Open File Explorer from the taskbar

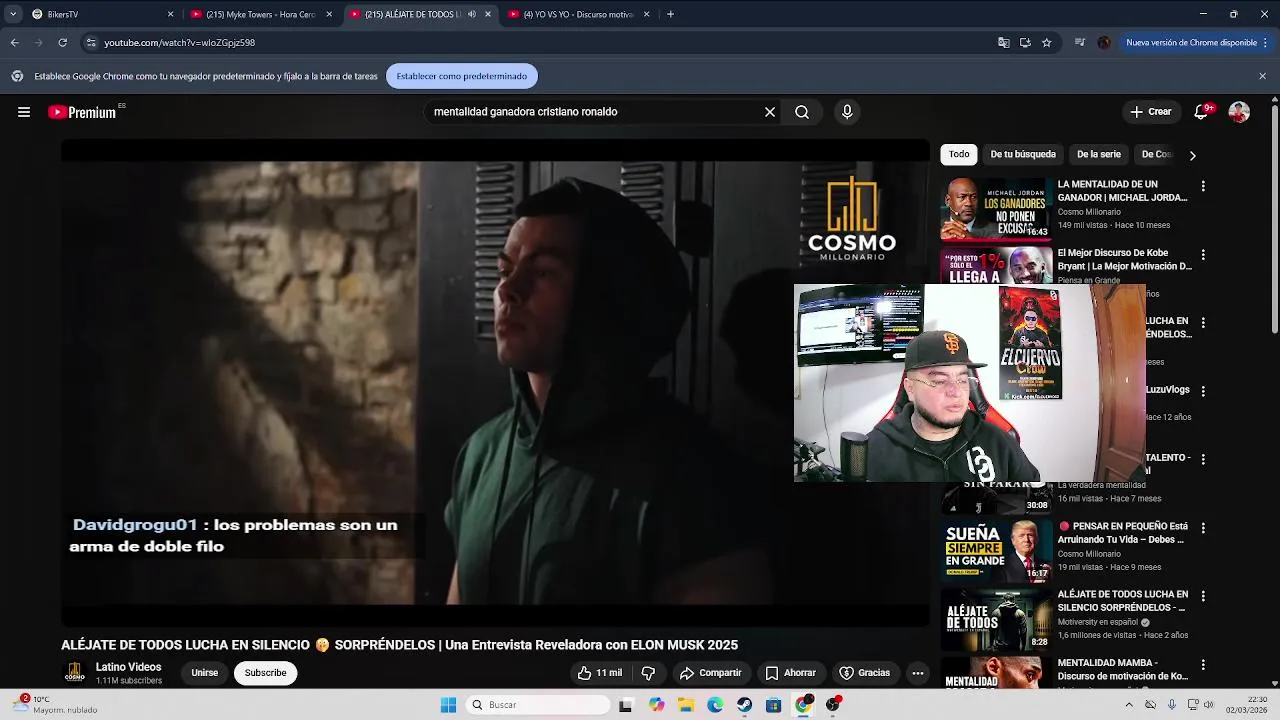coord(686,705)
